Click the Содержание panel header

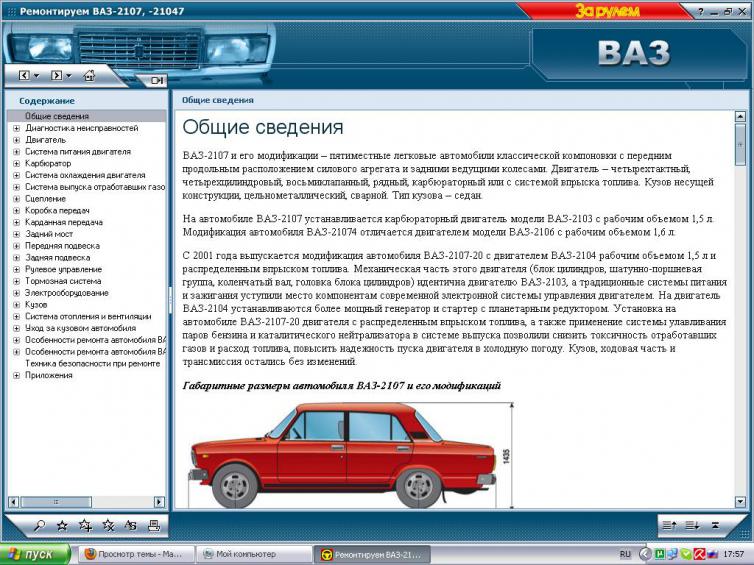point(47,100)
